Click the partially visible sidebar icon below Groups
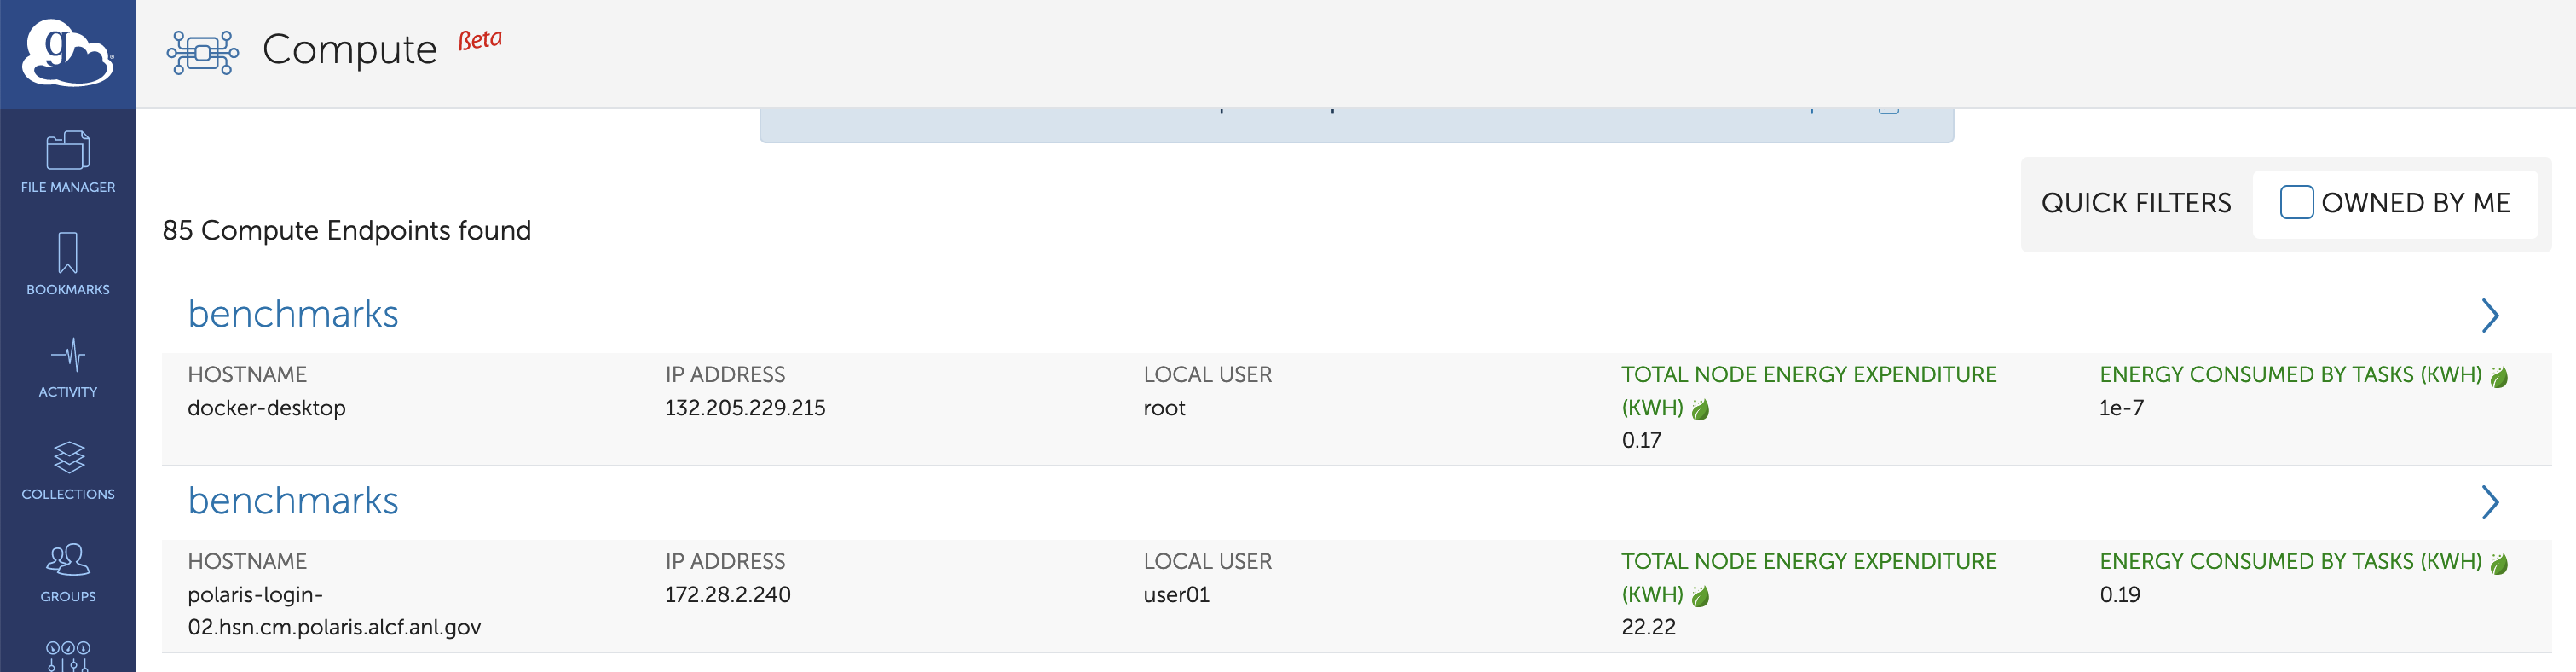Screen dimensions: 2576x672 68,655
